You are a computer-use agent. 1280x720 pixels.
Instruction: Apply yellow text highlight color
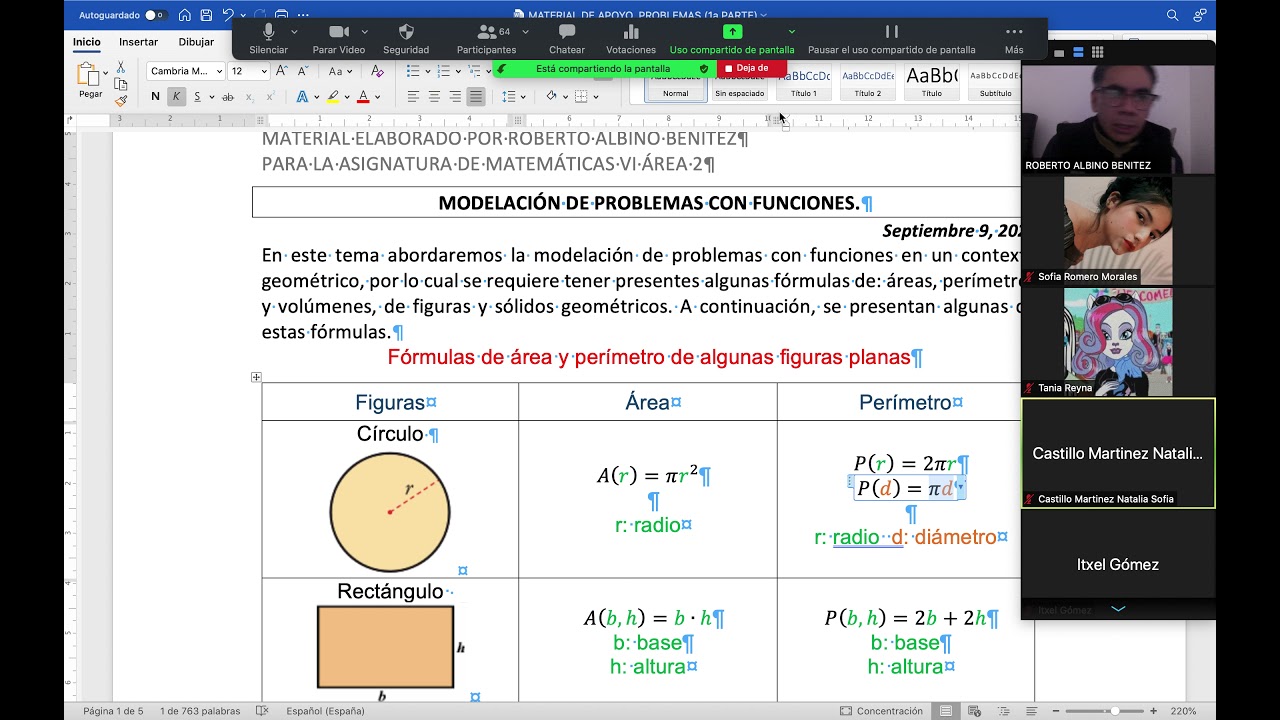click(332, 97)
